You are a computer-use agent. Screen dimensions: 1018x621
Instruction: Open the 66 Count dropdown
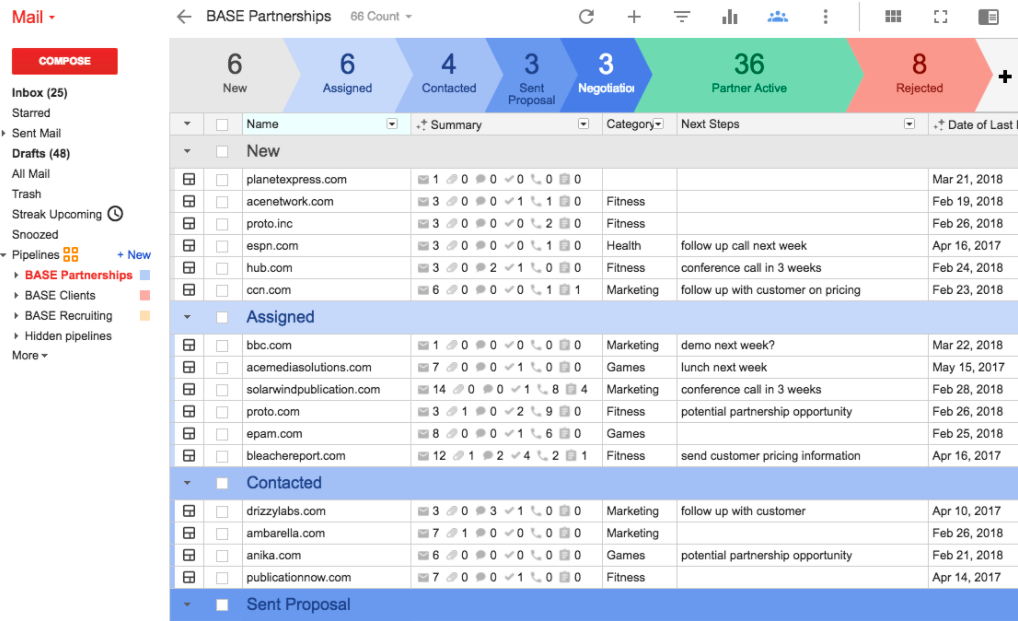click(x=381, y=16)
